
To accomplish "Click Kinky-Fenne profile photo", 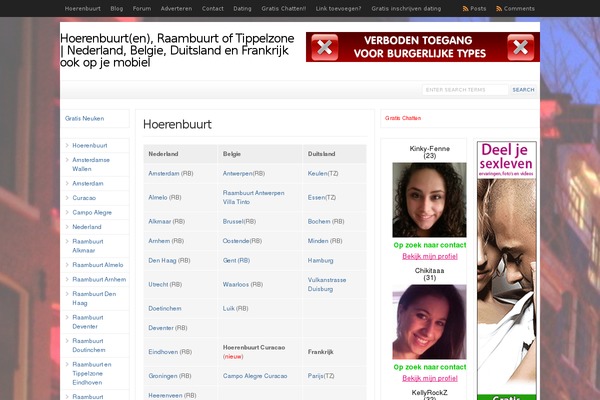I will [429, 200].
